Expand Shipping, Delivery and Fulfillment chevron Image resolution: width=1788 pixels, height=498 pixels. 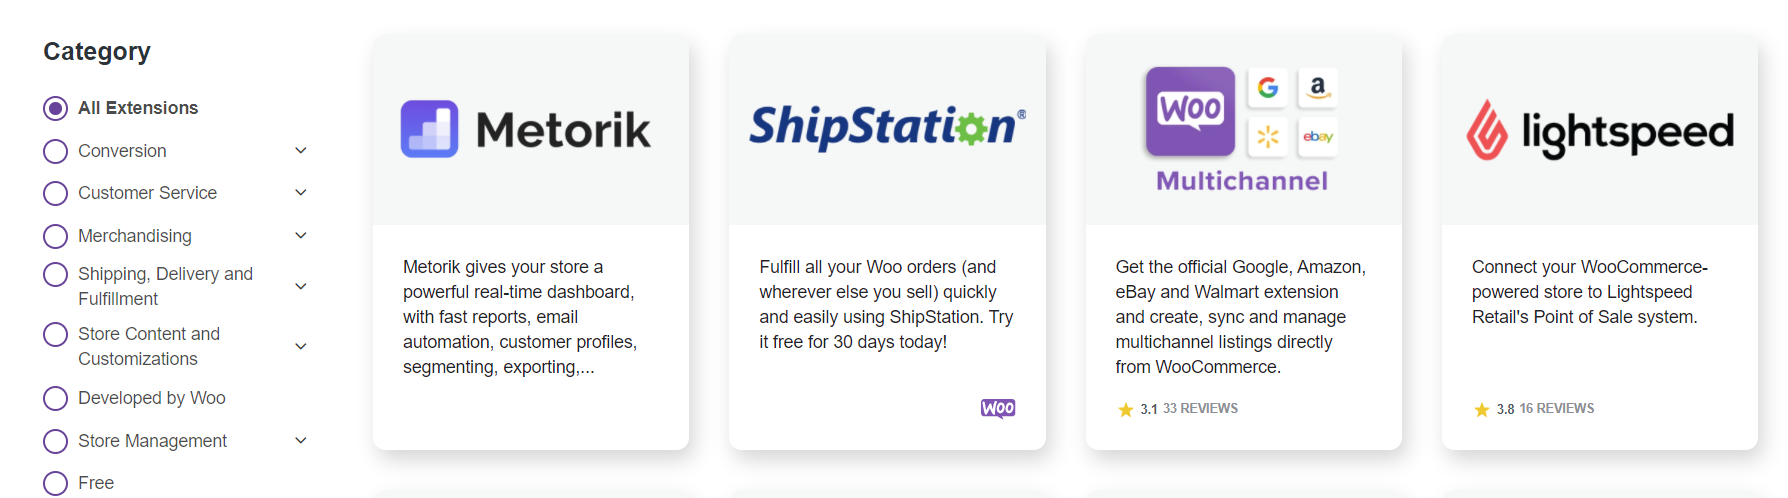coord(301,286)
